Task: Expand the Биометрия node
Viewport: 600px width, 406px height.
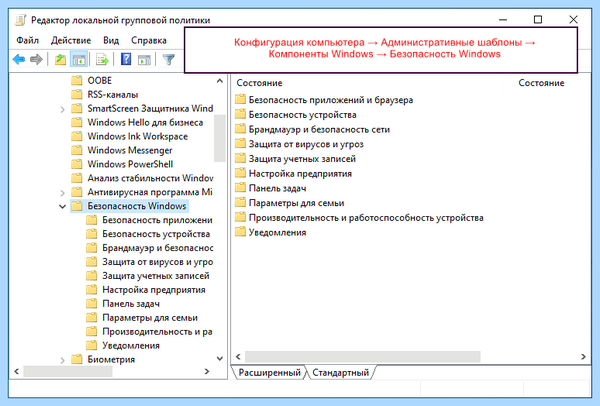Action: (62, 360)
